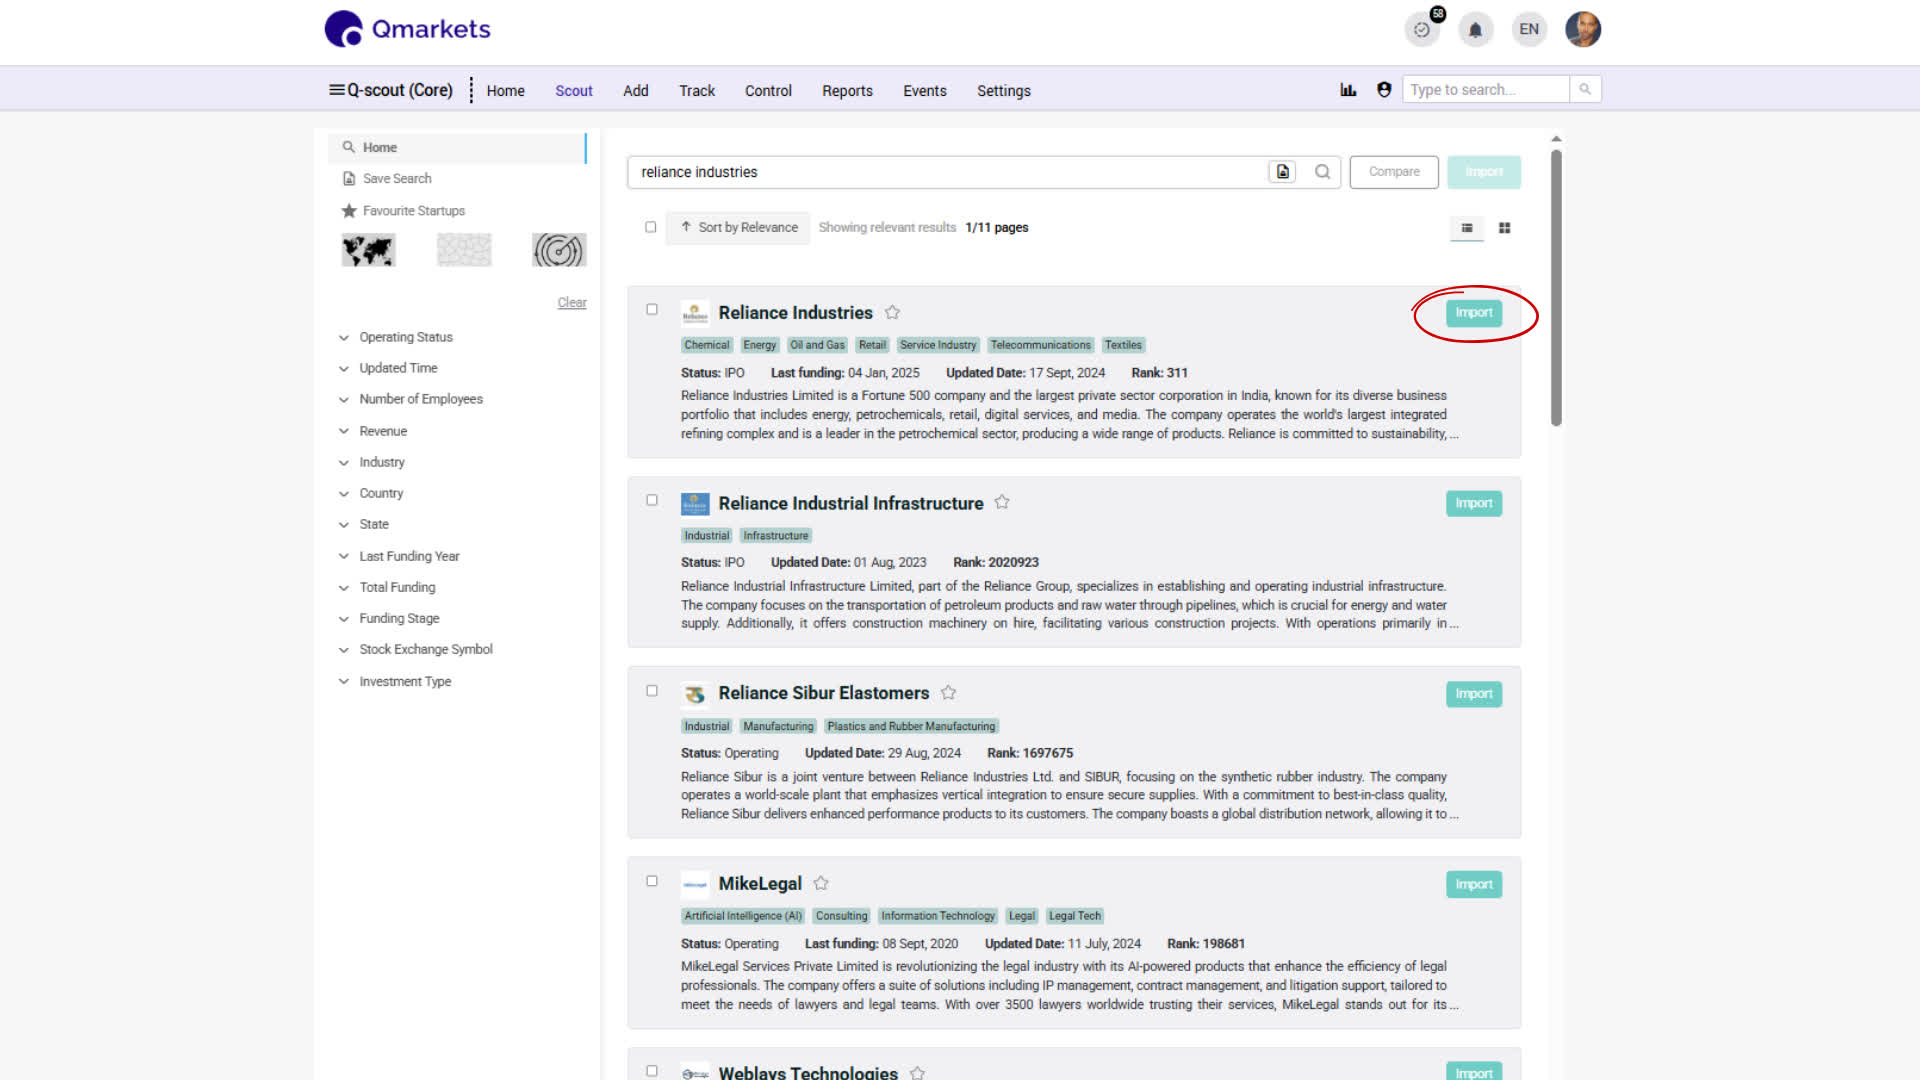Open the radar view icon
The width and height of the screenshot is (1920, 1080).
(558, 250)
